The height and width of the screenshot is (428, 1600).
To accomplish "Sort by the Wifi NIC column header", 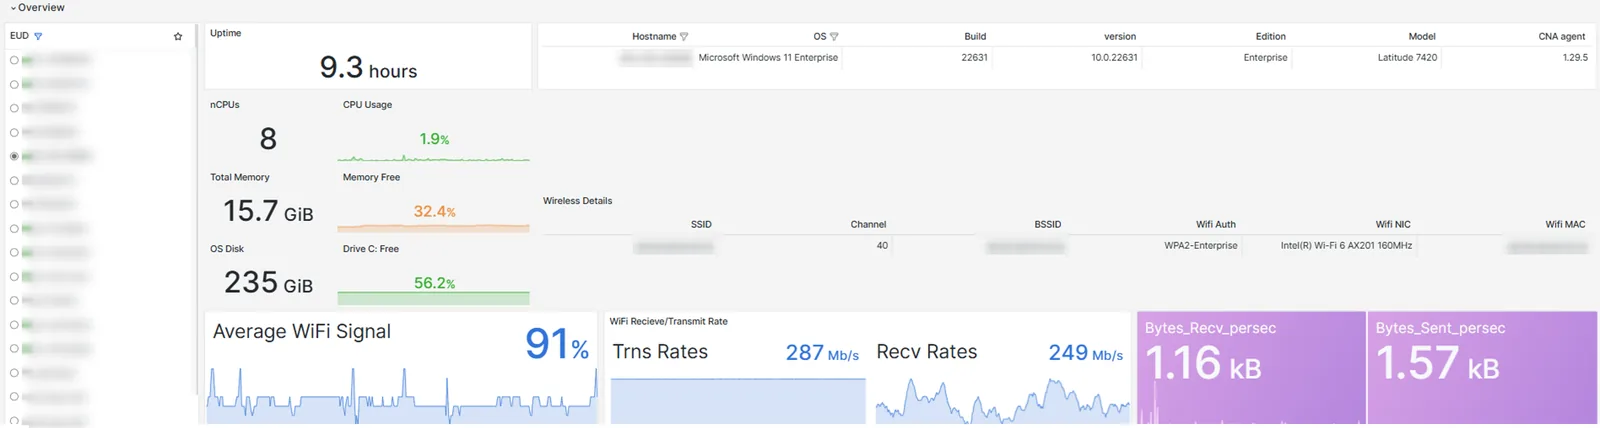I will (x=1393, y=224).
